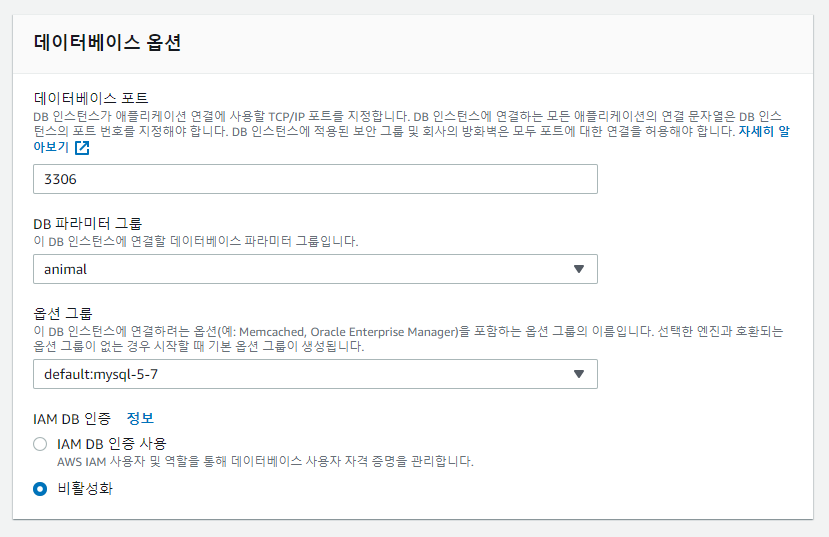Follow the '자세히 알아보기' link
Image resolution: width=829 pixels, height=537 pixels.
pyautogui.click(x=763, y=131)
